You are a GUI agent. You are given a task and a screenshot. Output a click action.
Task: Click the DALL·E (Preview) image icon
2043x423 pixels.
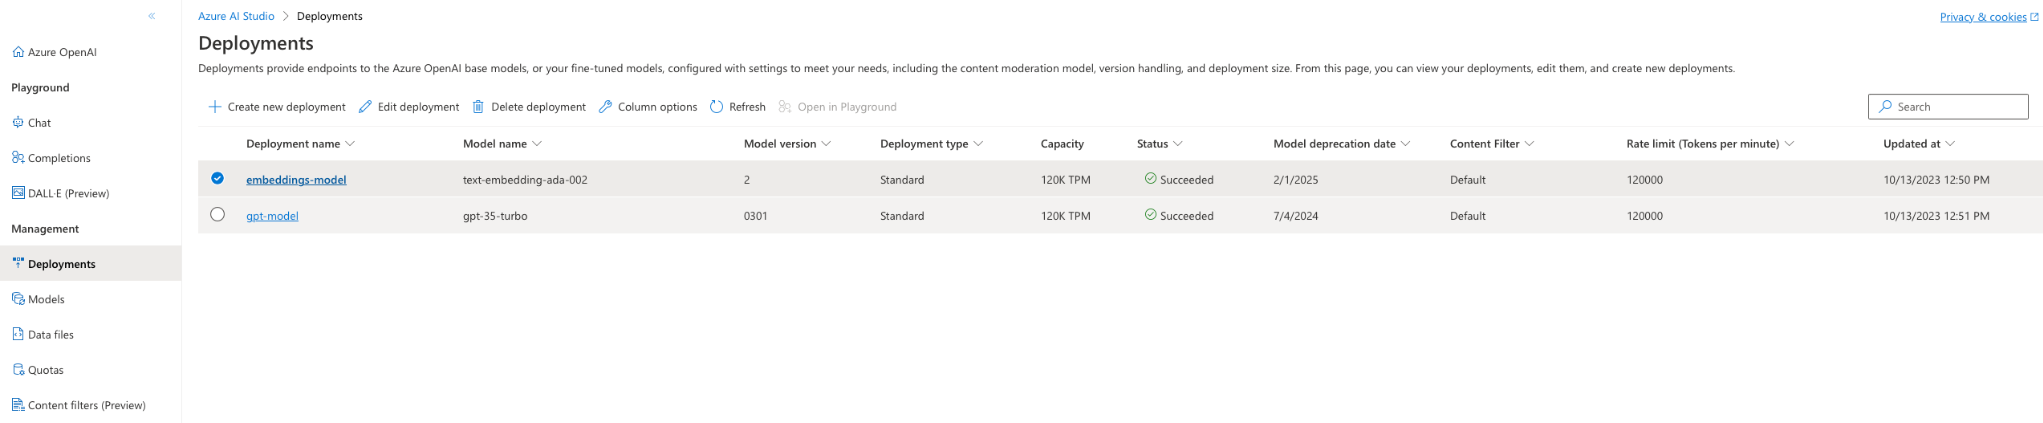click(18, 193)
